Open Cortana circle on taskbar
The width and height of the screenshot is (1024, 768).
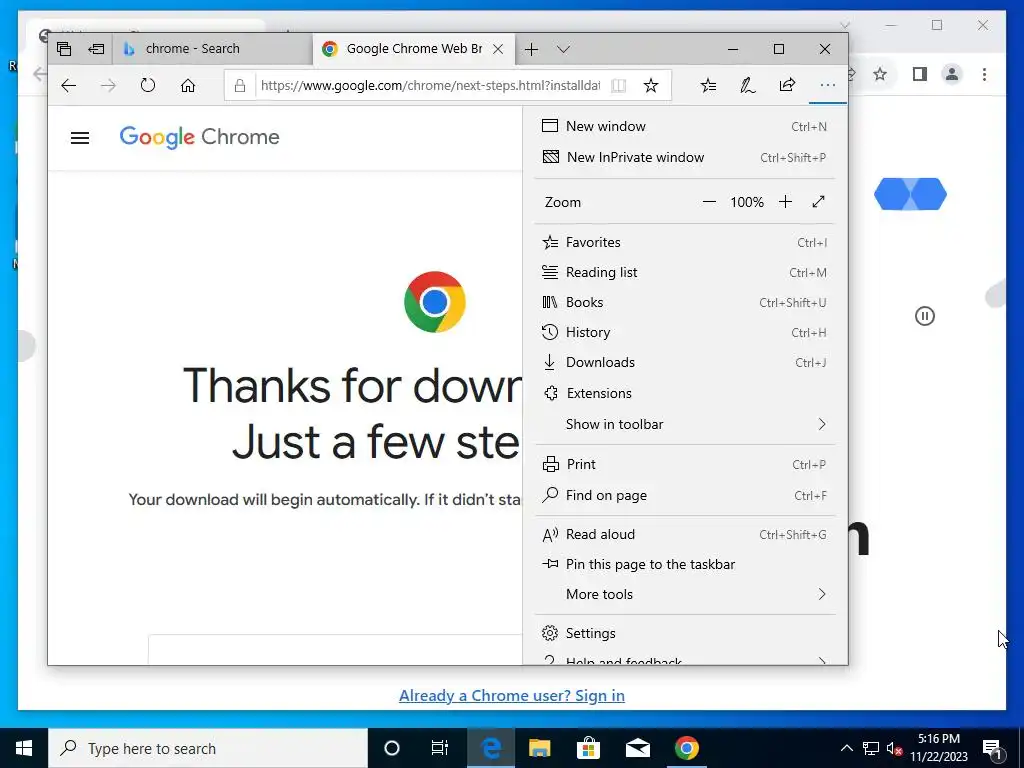coord(392,748)
